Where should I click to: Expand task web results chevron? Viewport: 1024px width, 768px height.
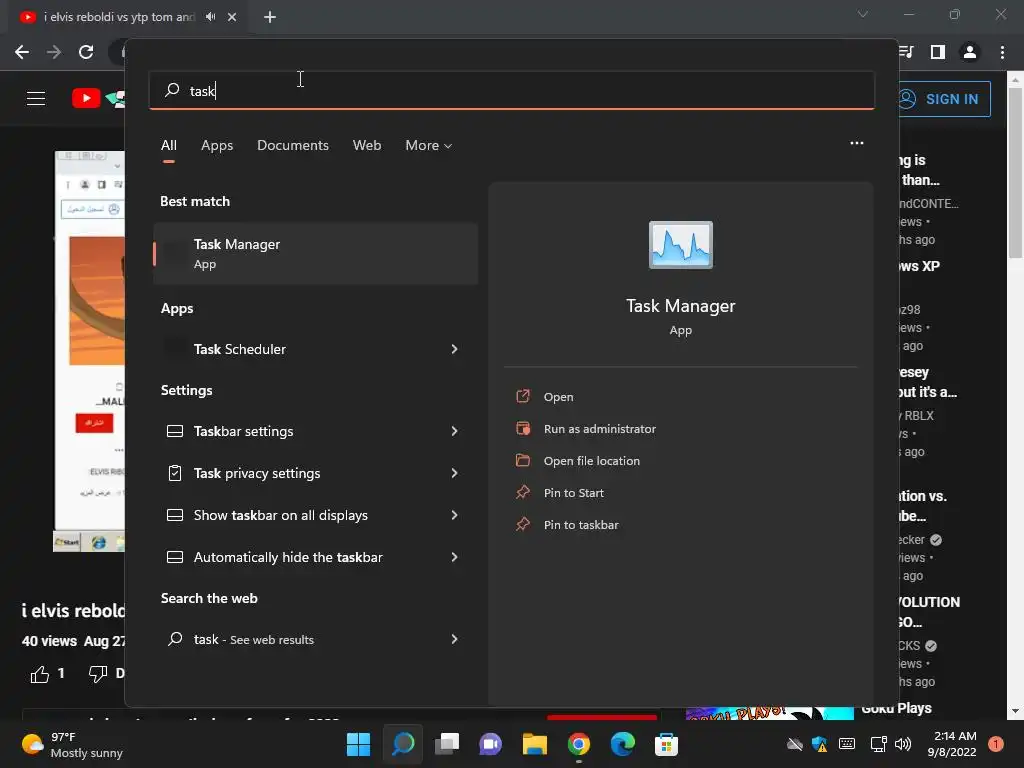455,639
